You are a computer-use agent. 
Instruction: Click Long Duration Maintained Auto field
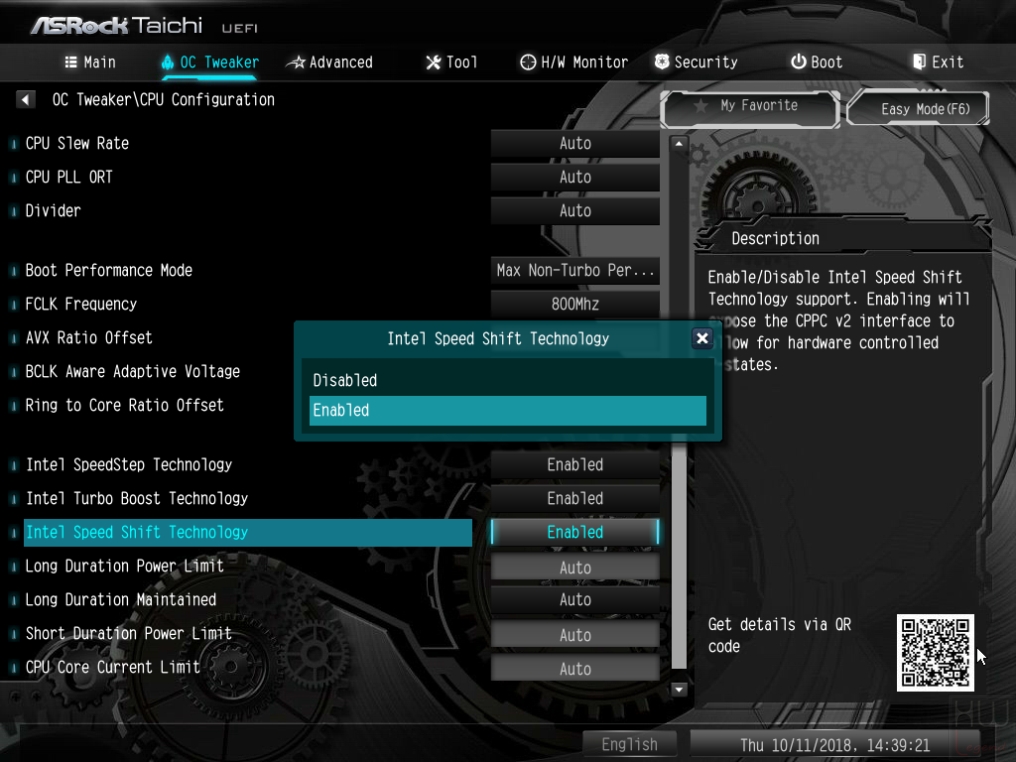point(575,600)
